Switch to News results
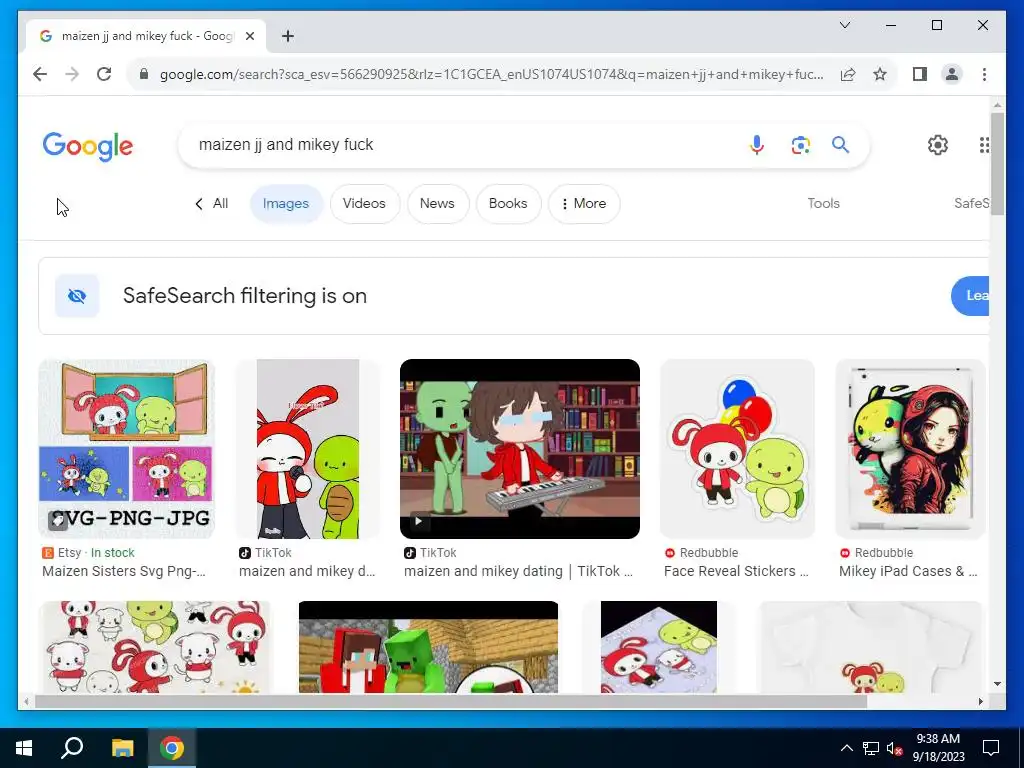Viewport: 1024px width, 768px height. pos(438,204)
